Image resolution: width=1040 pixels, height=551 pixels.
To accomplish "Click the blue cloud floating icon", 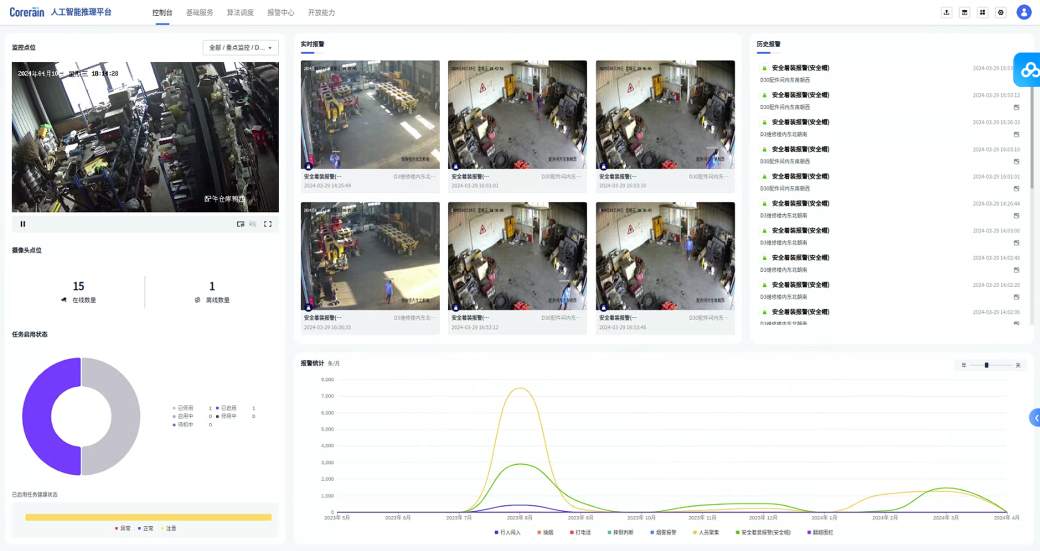I will tap(1028, 70).
